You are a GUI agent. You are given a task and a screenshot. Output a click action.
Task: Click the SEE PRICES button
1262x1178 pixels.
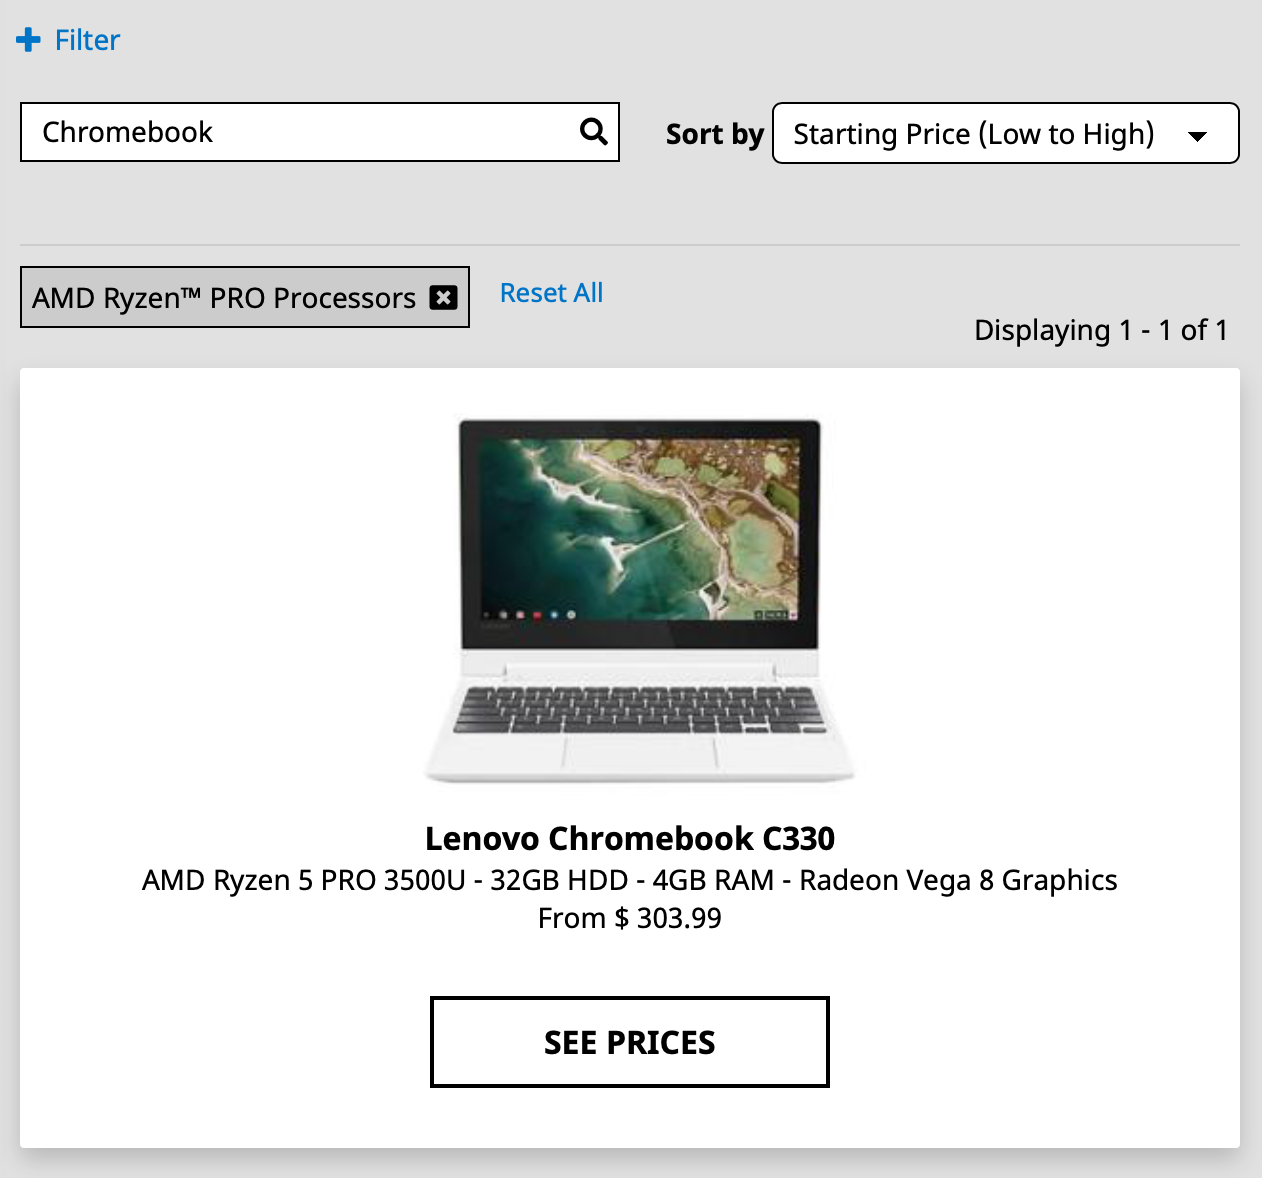pyautogui.click(x=630, y=1042)
